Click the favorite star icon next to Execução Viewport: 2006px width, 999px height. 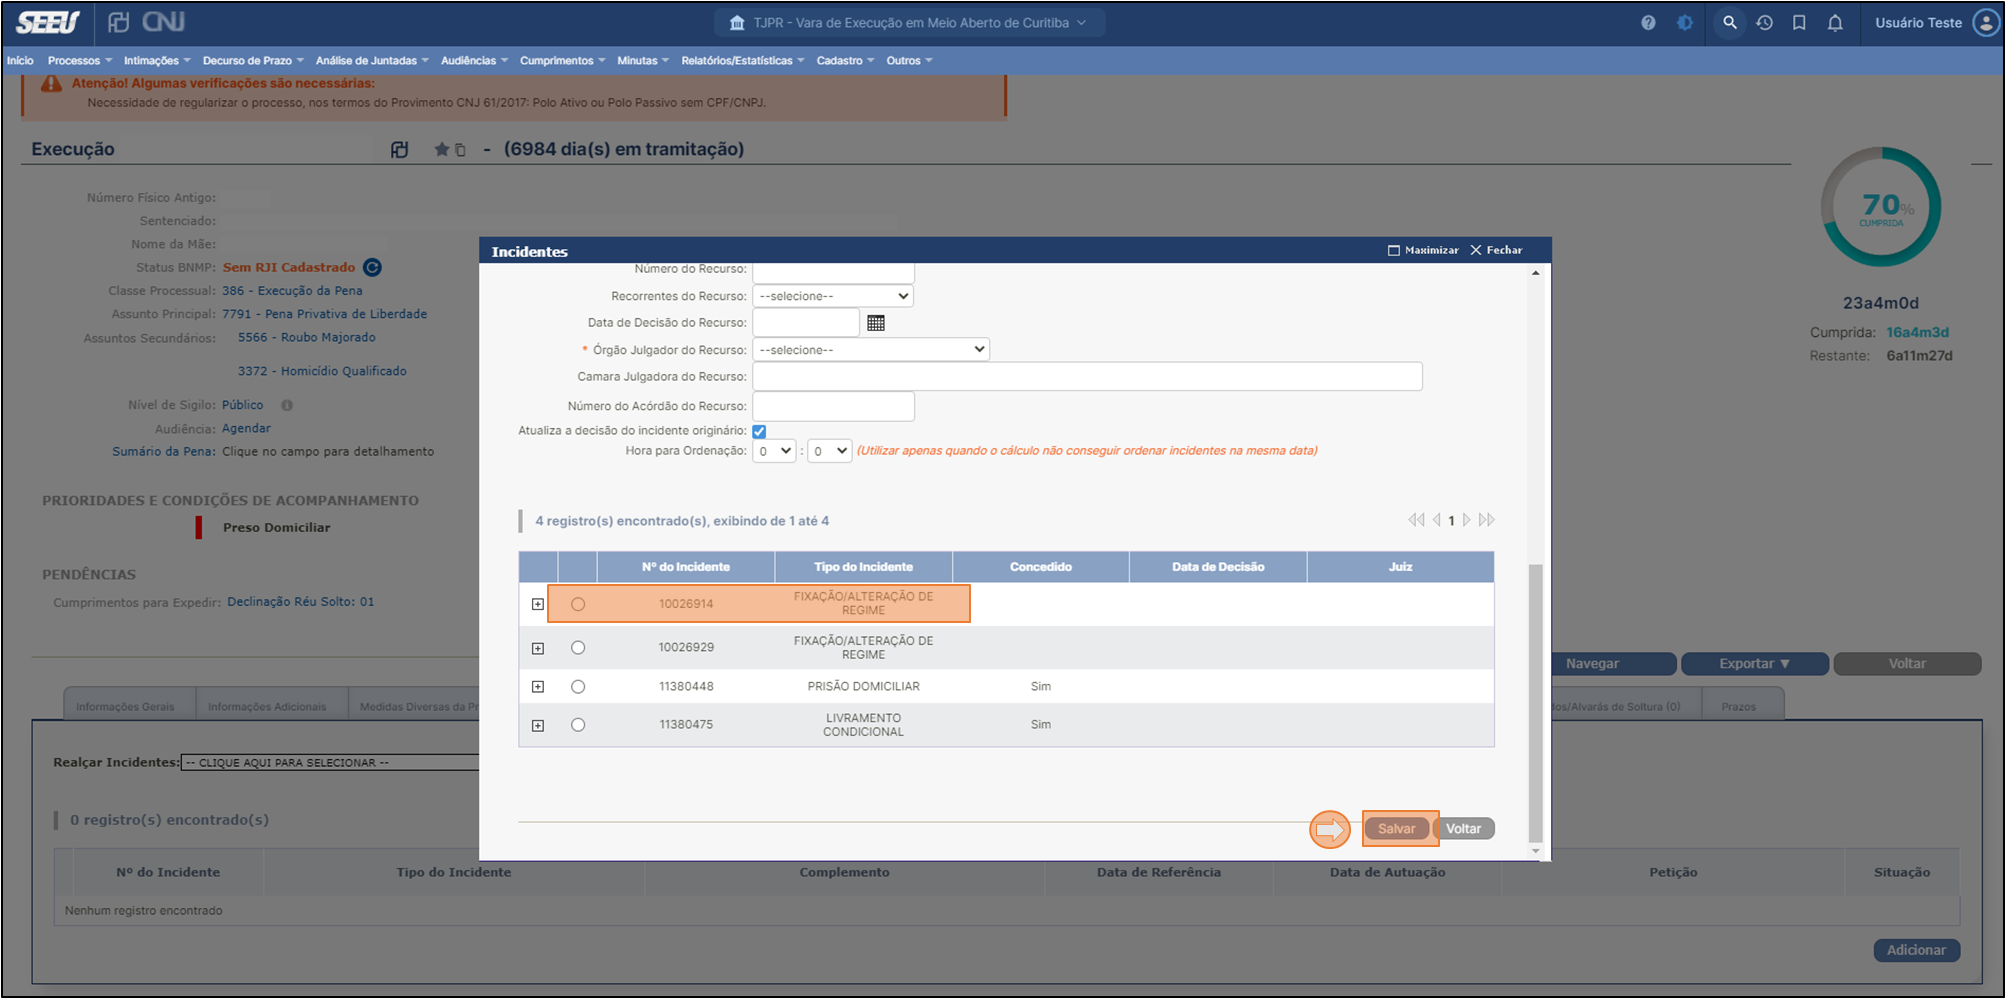click(x=442, y=149)
